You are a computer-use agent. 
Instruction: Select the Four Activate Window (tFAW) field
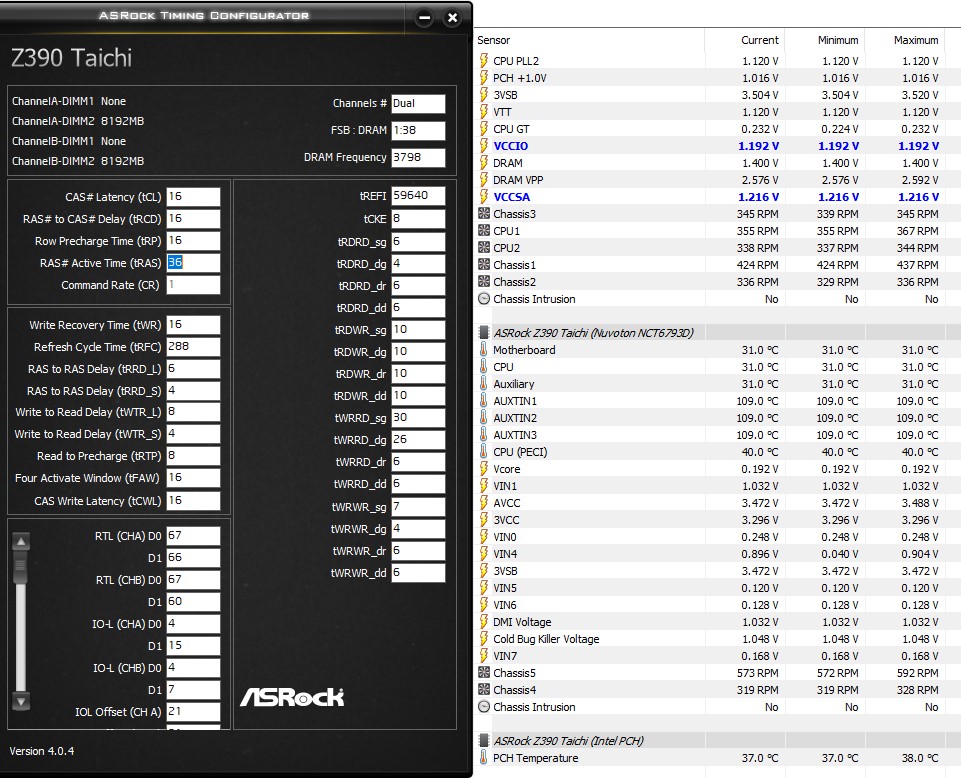193,478
